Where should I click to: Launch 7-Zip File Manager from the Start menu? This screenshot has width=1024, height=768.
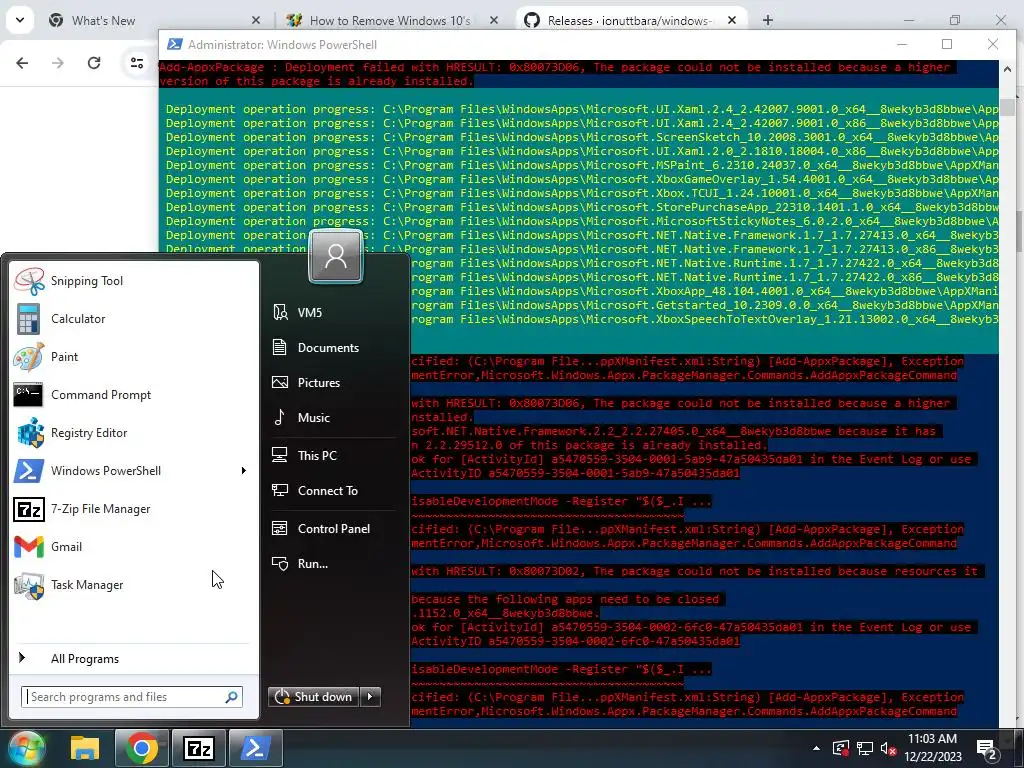(134, 509)
